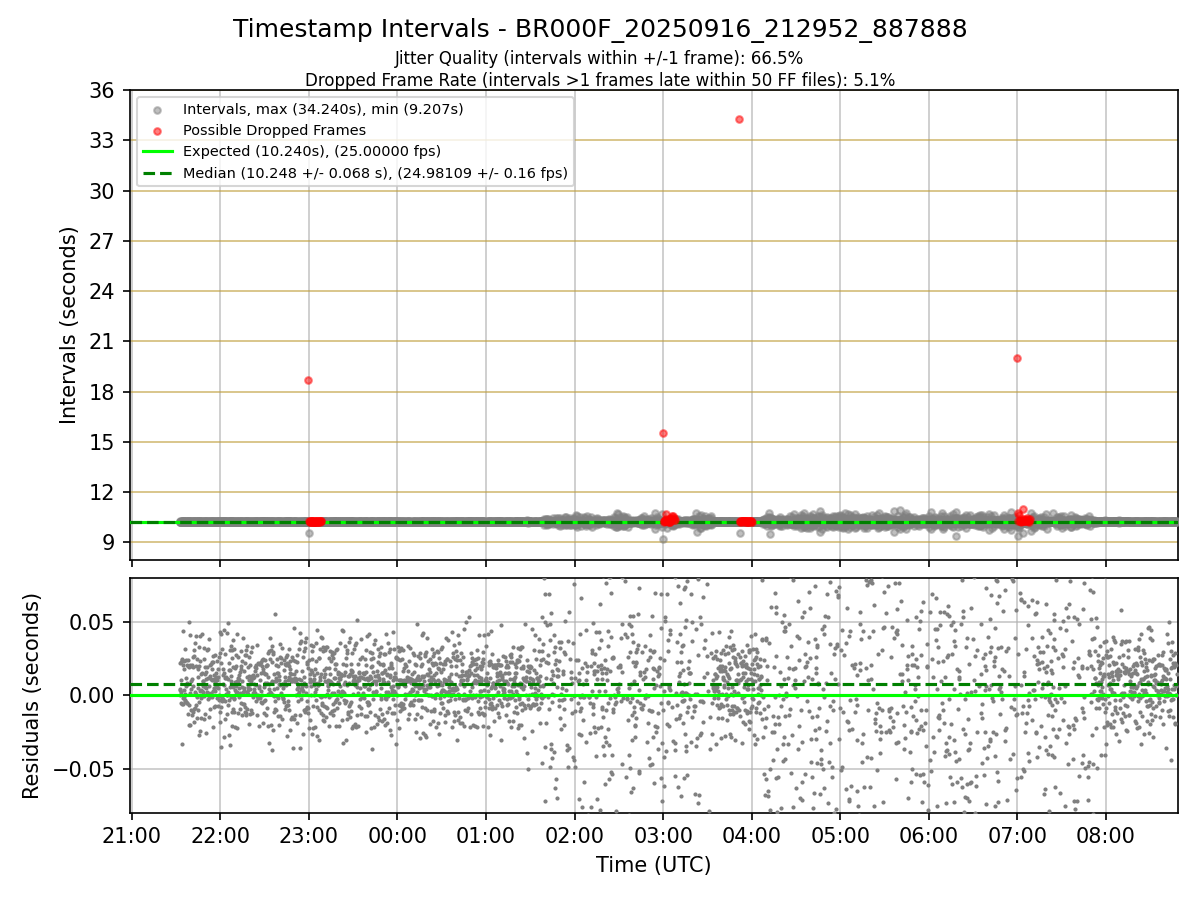Click the '04:00' x-axis tick label
This screenshot has width=1200, height=900.
click(x=751, y=834)
